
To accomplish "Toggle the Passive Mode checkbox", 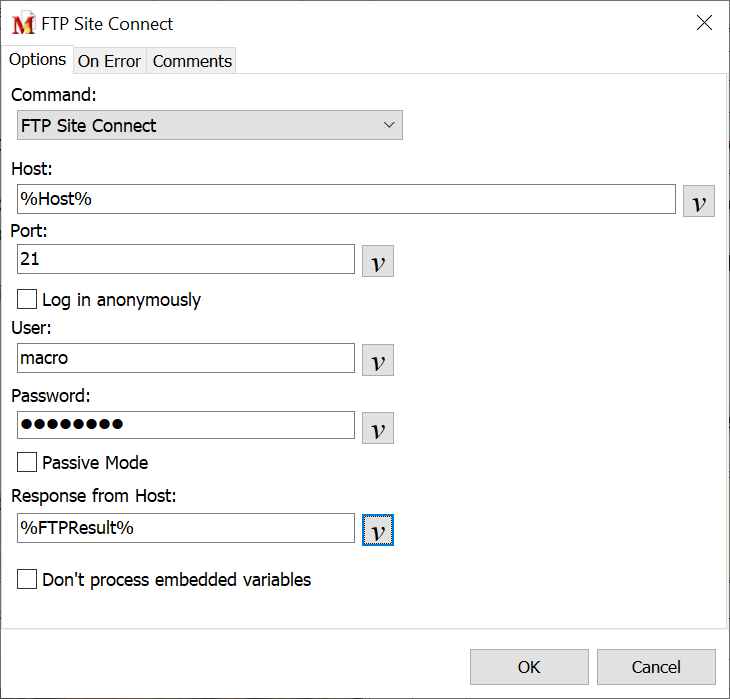I will tap(28, 462).
